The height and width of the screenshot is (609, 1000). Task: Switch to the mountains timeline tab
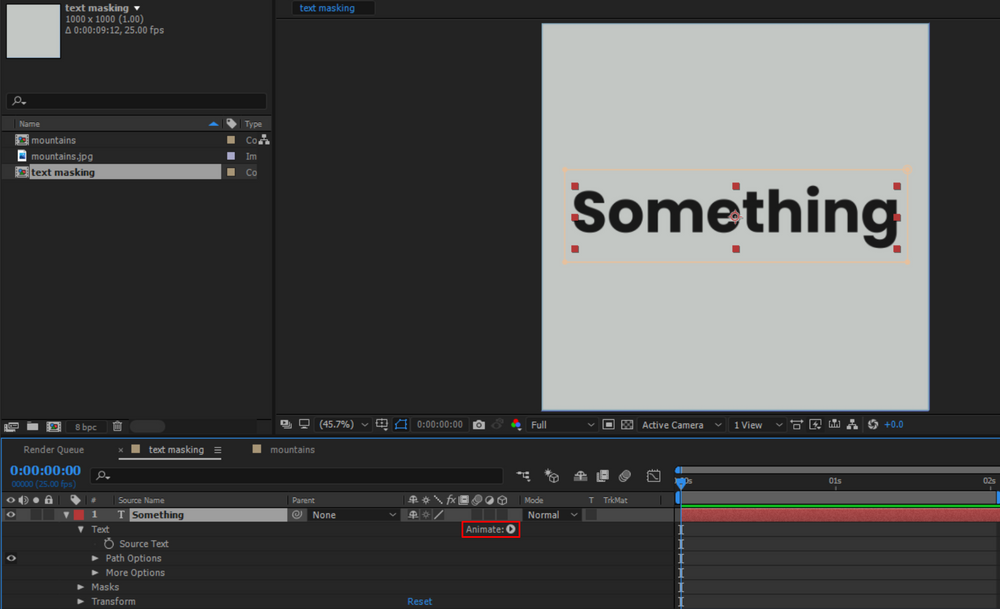pos(292,449)
